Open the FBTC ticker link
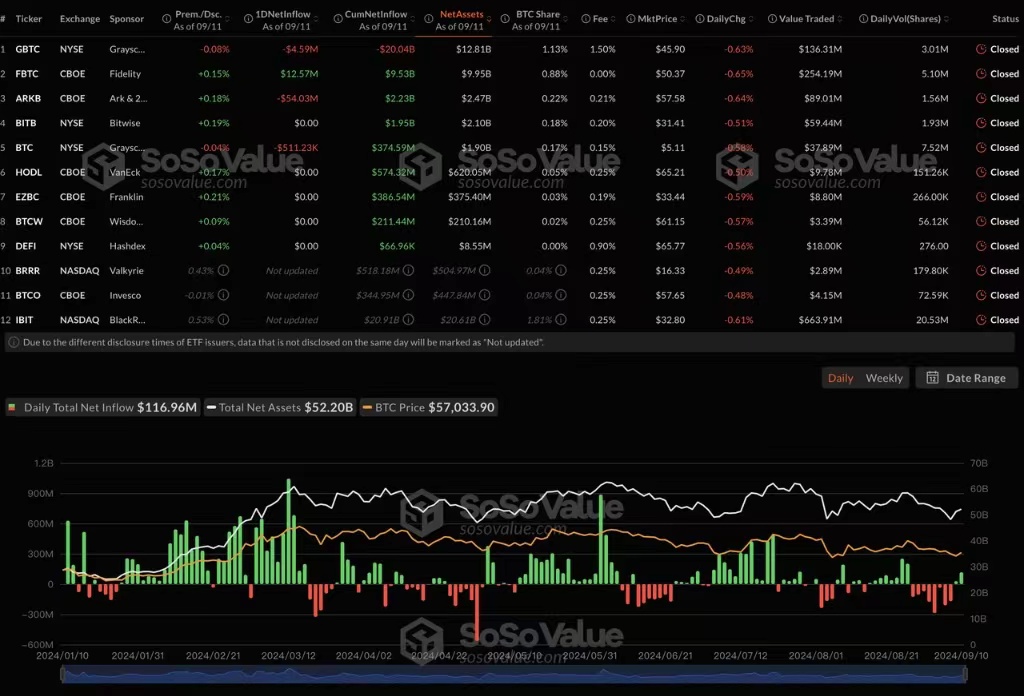Viewport: 1024px width, 696px height. [27, 74]
